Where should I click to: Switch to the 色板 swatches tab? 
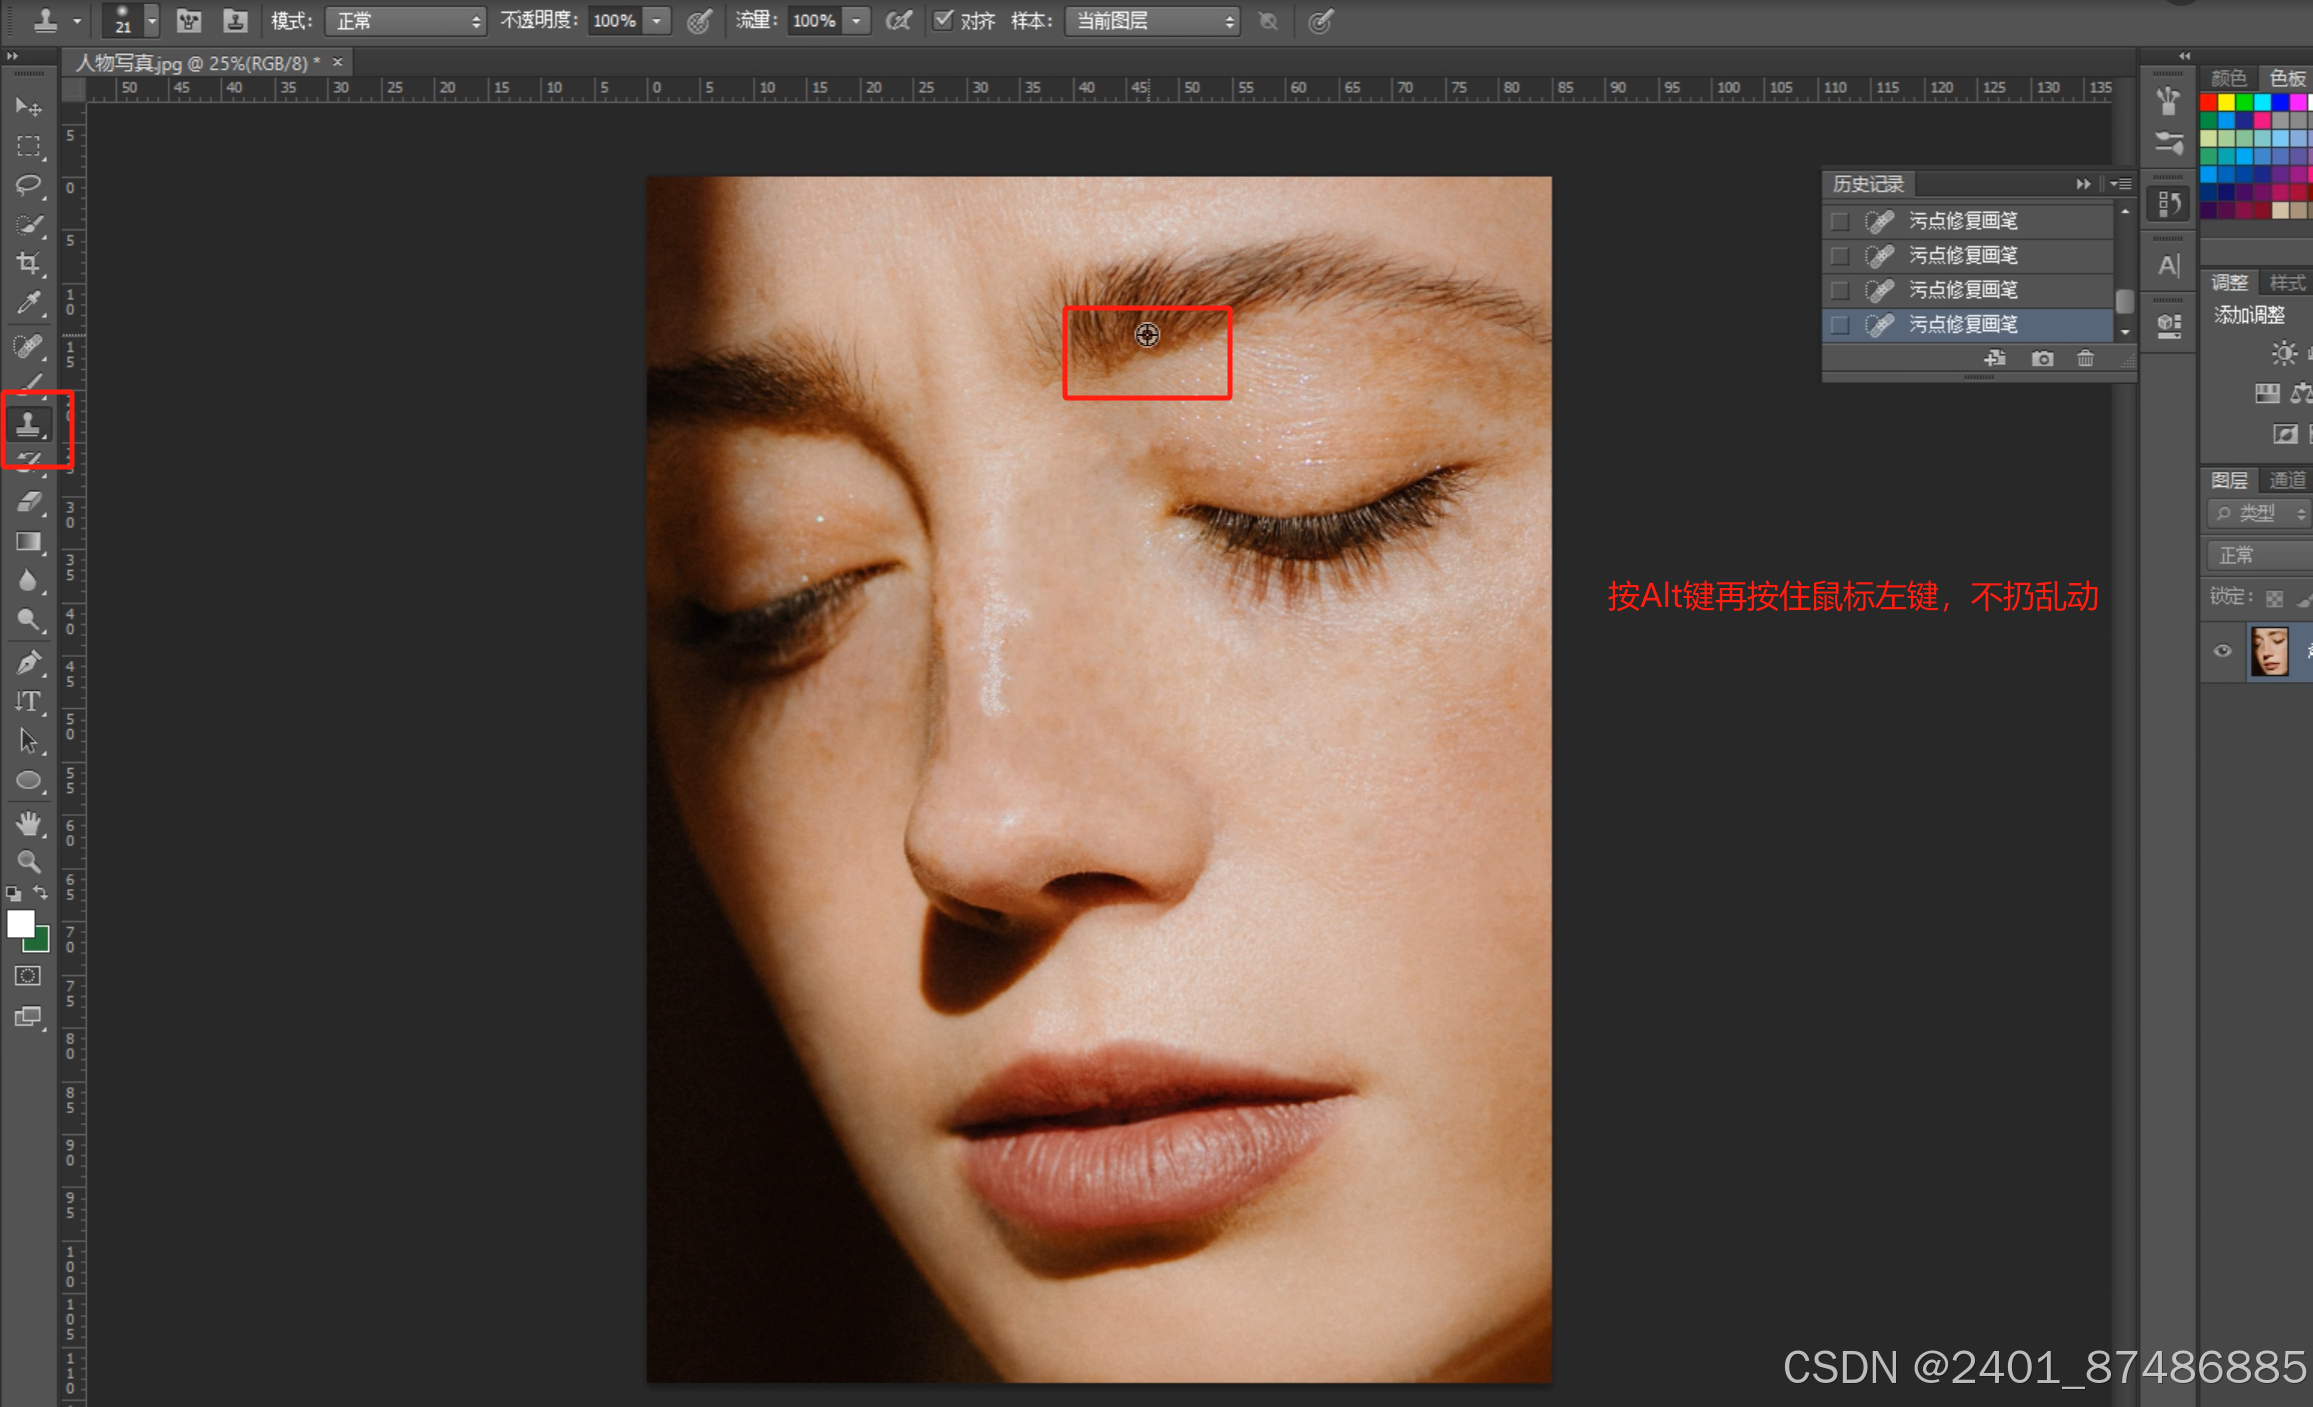2286,78
